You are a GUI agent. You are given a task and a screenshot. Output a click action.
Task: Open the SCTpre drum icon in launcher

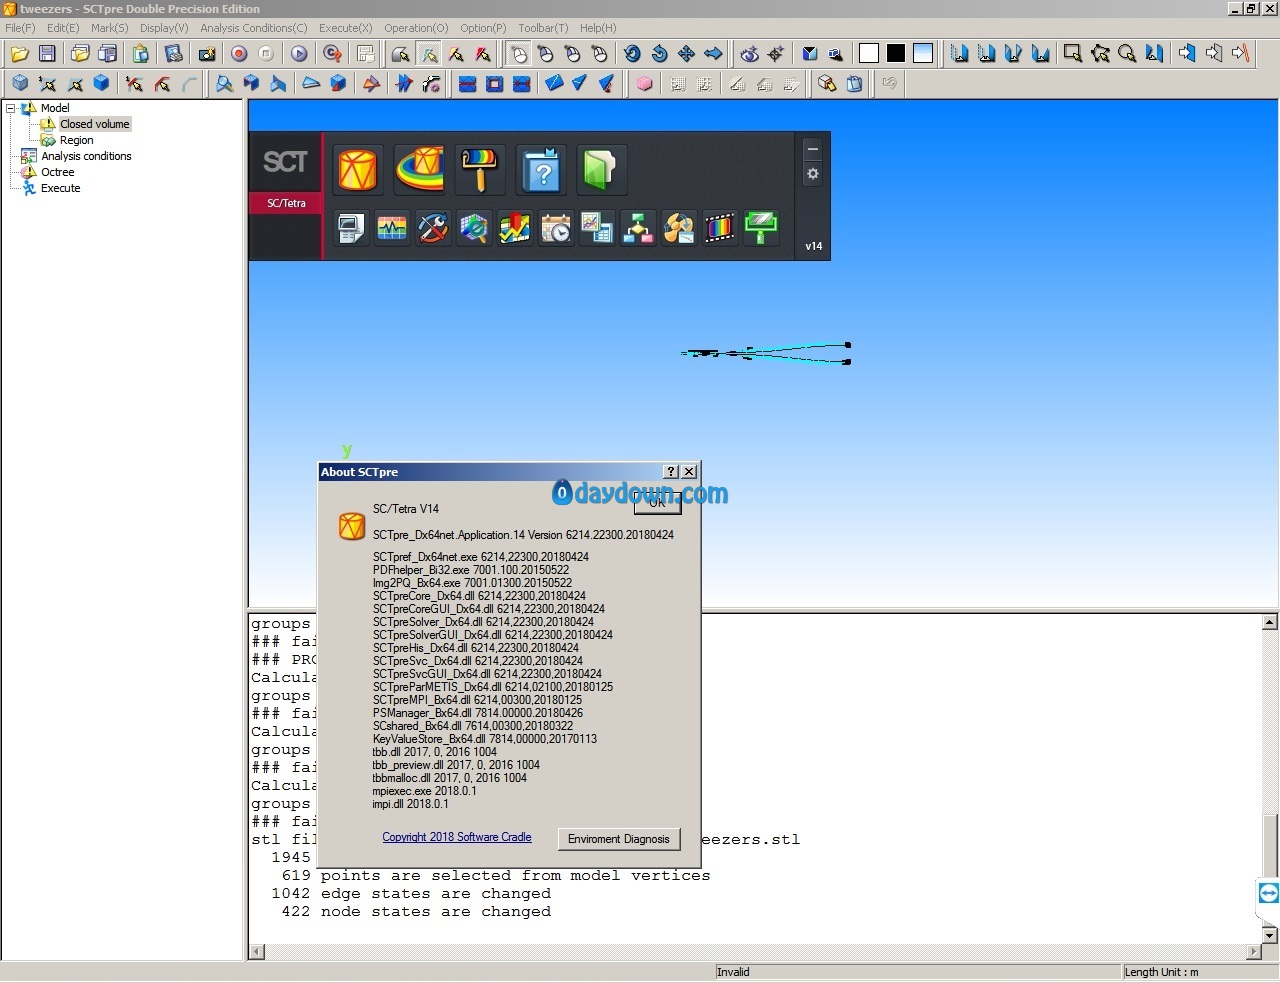(x=357, y=168)
